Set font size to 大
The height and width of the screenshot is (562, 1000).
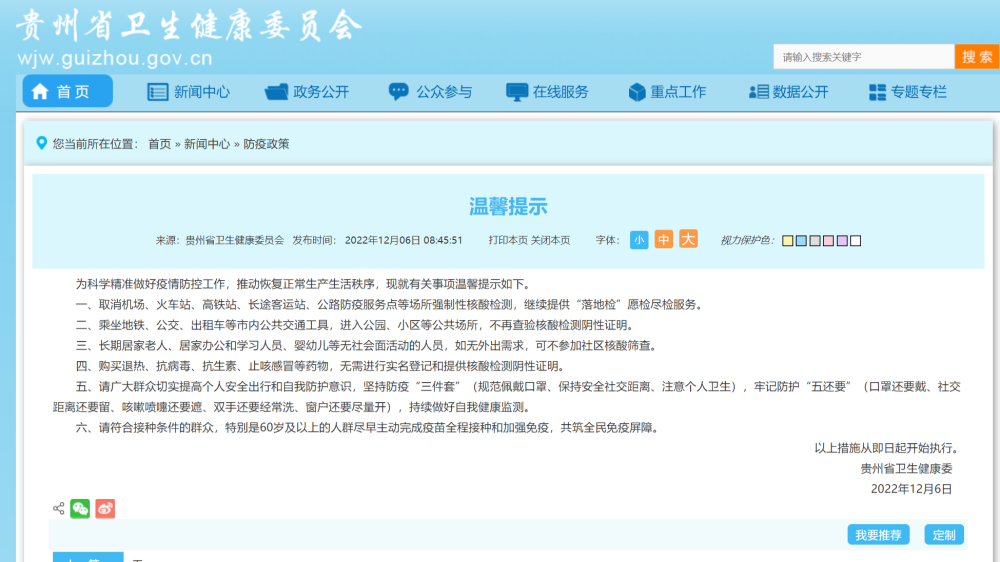(688, 239)
